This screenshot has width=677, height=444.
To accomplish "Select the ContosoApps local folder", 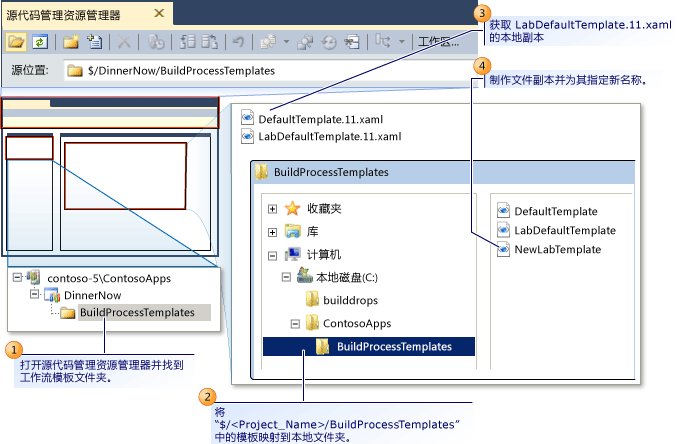I will (x=348, y=323).
